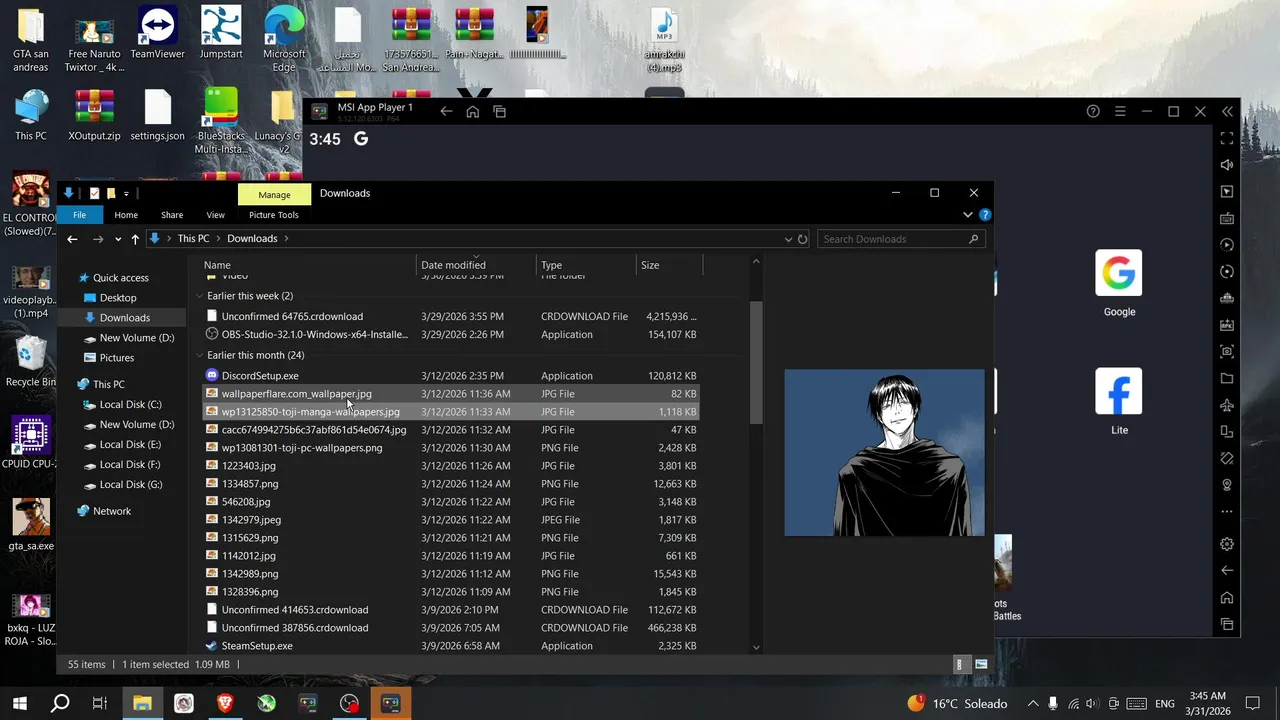Click This PC in the address bar
The image size is (1280, 720).
(x=193, y=239)
